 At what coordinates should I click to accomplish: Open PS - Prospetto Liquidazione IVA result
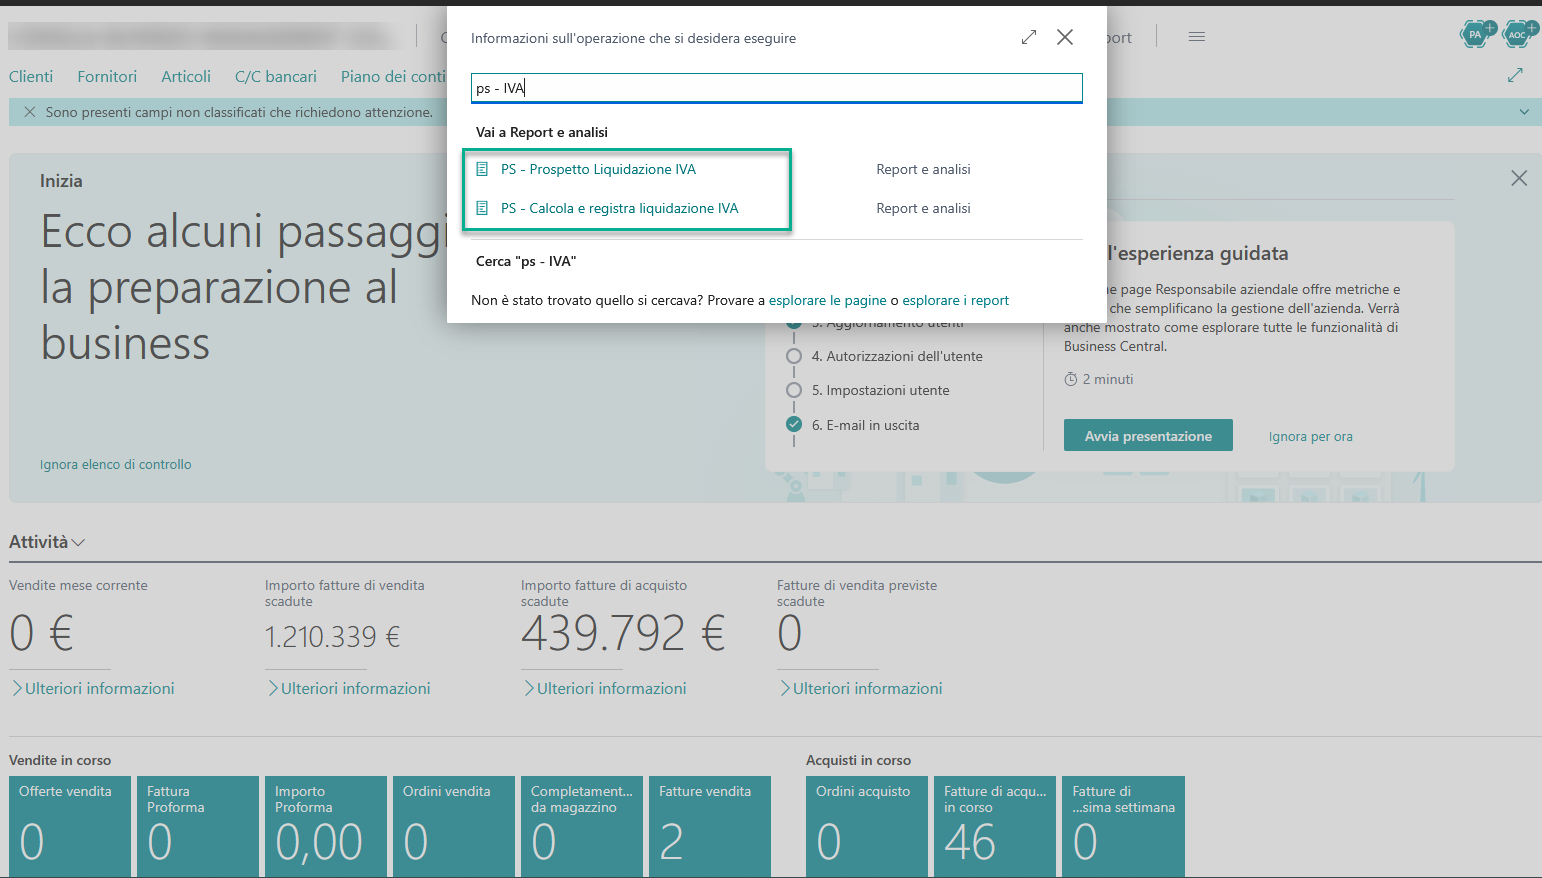pos(598,169)
